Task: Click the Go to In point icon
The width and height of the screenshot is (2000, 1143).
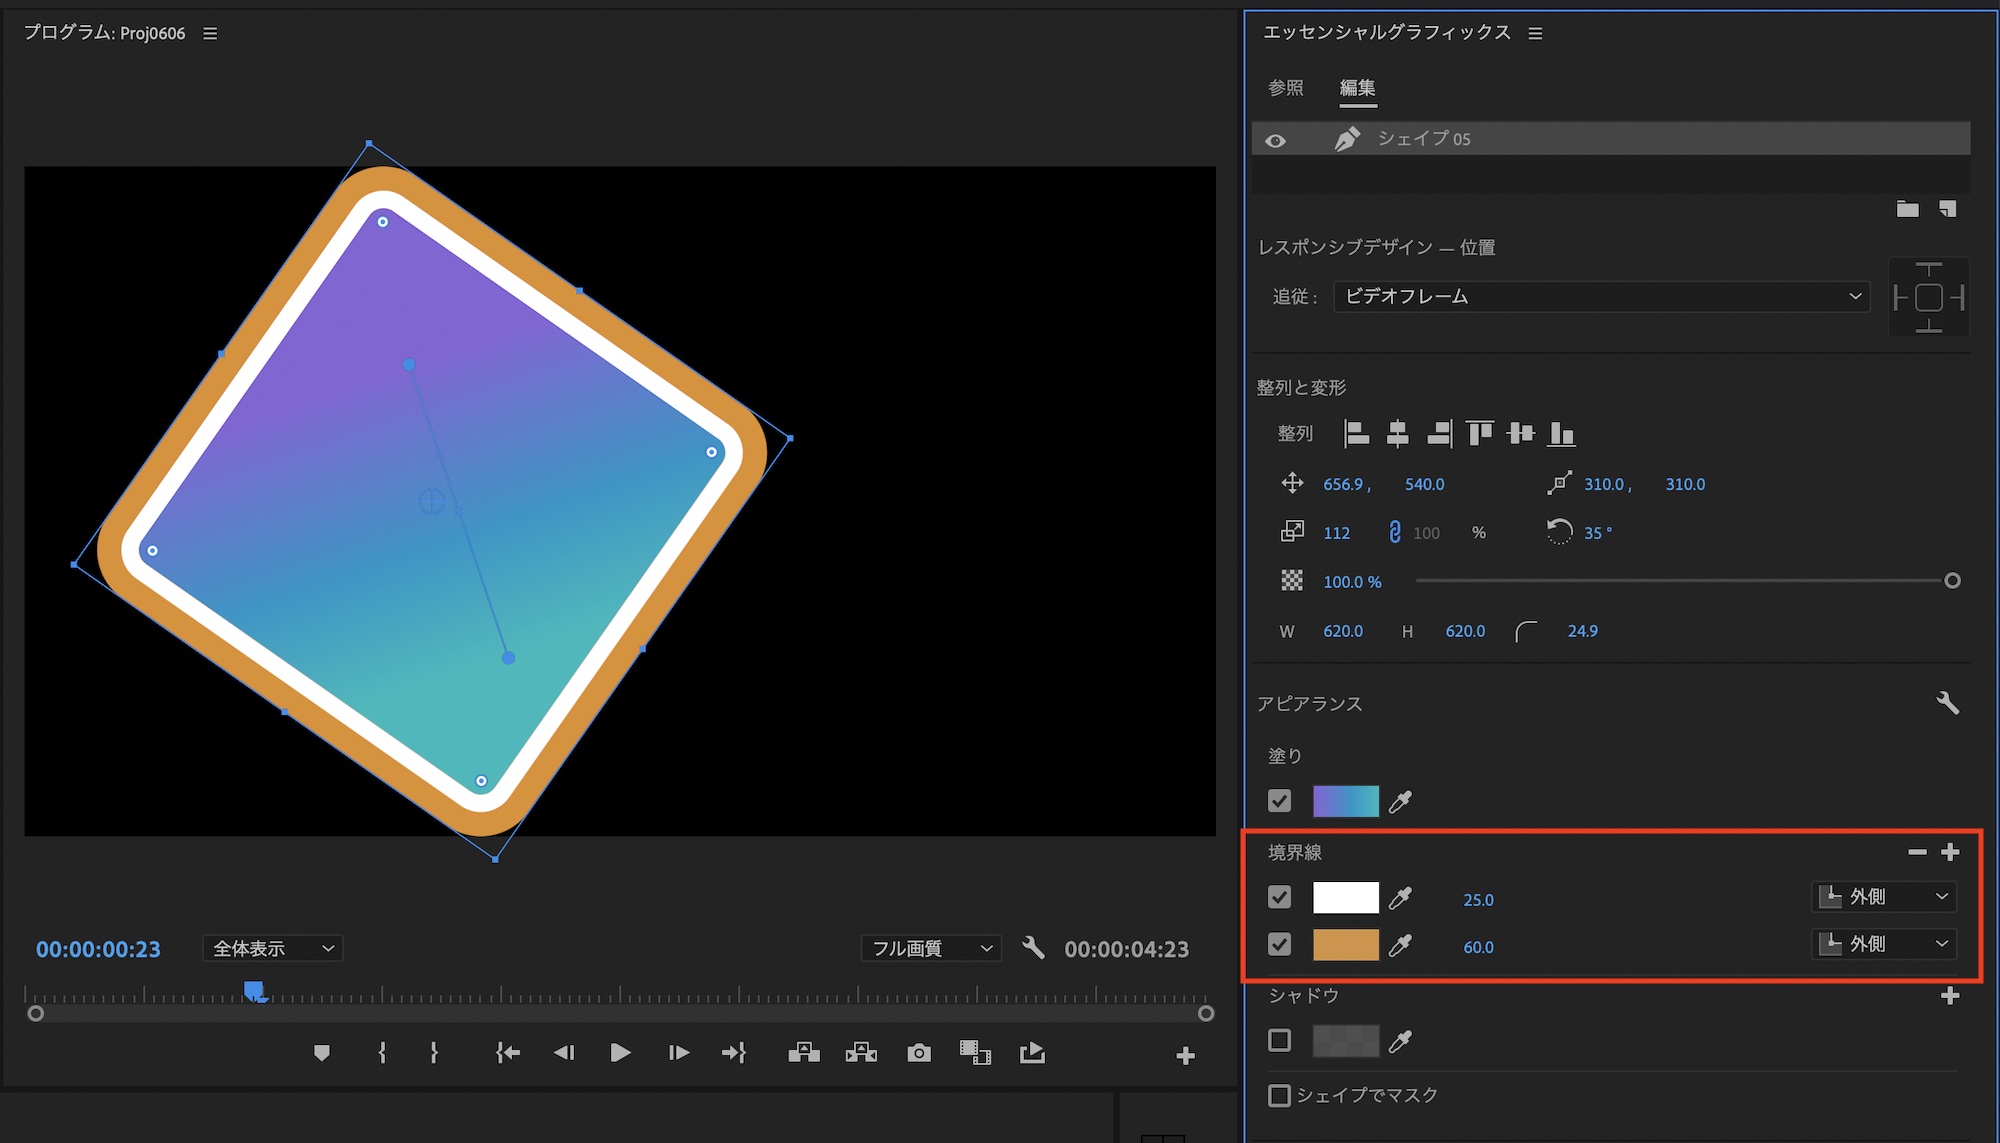Action: (x=508, y=1053)
